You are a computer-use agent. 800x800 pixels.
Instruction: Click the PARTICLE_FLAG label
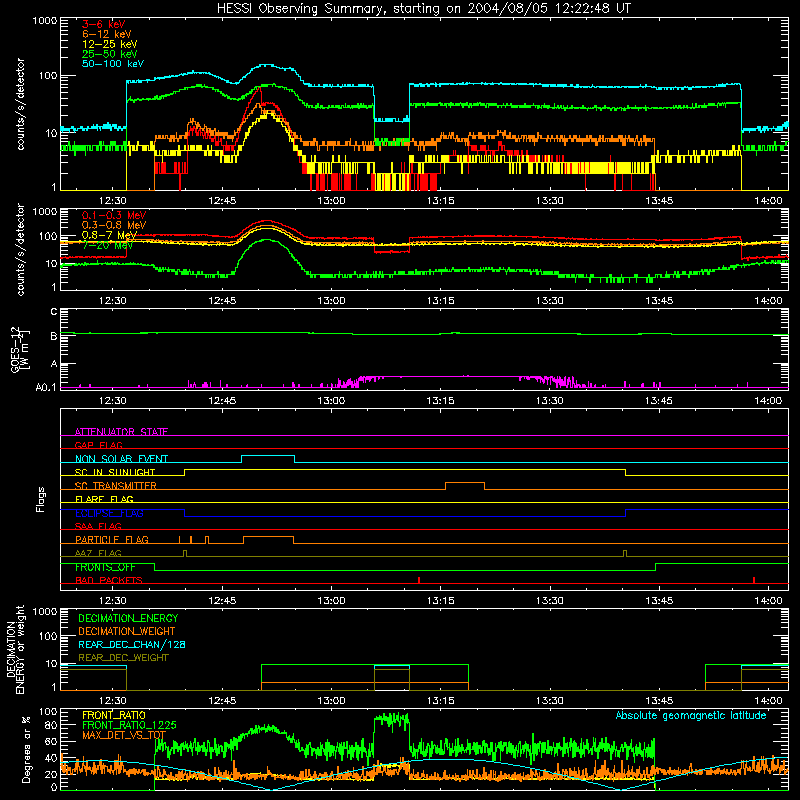(x=112, y=539)
